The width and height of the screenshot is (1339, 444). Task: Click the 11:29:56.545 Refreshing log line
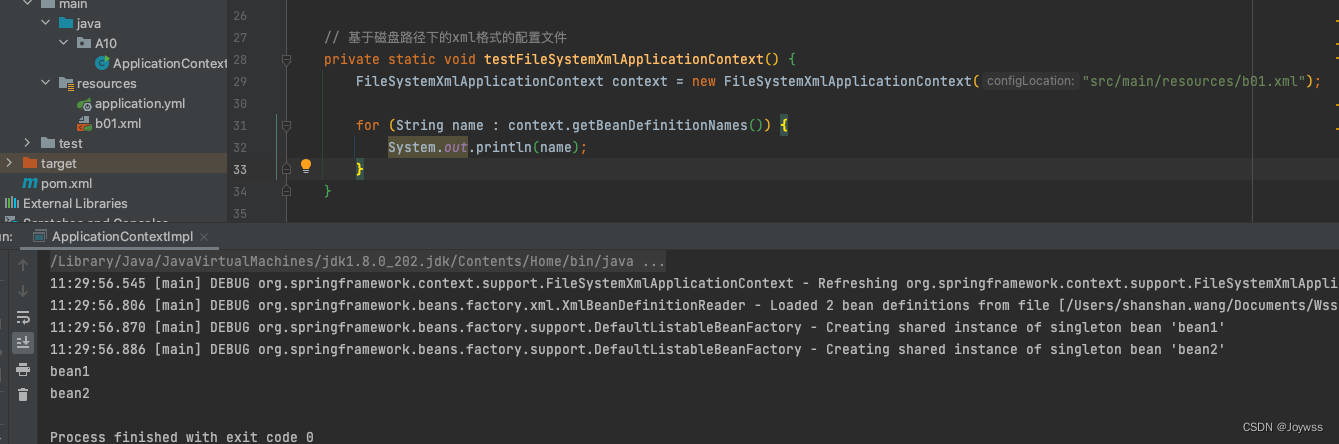click(x=694, y=283)
